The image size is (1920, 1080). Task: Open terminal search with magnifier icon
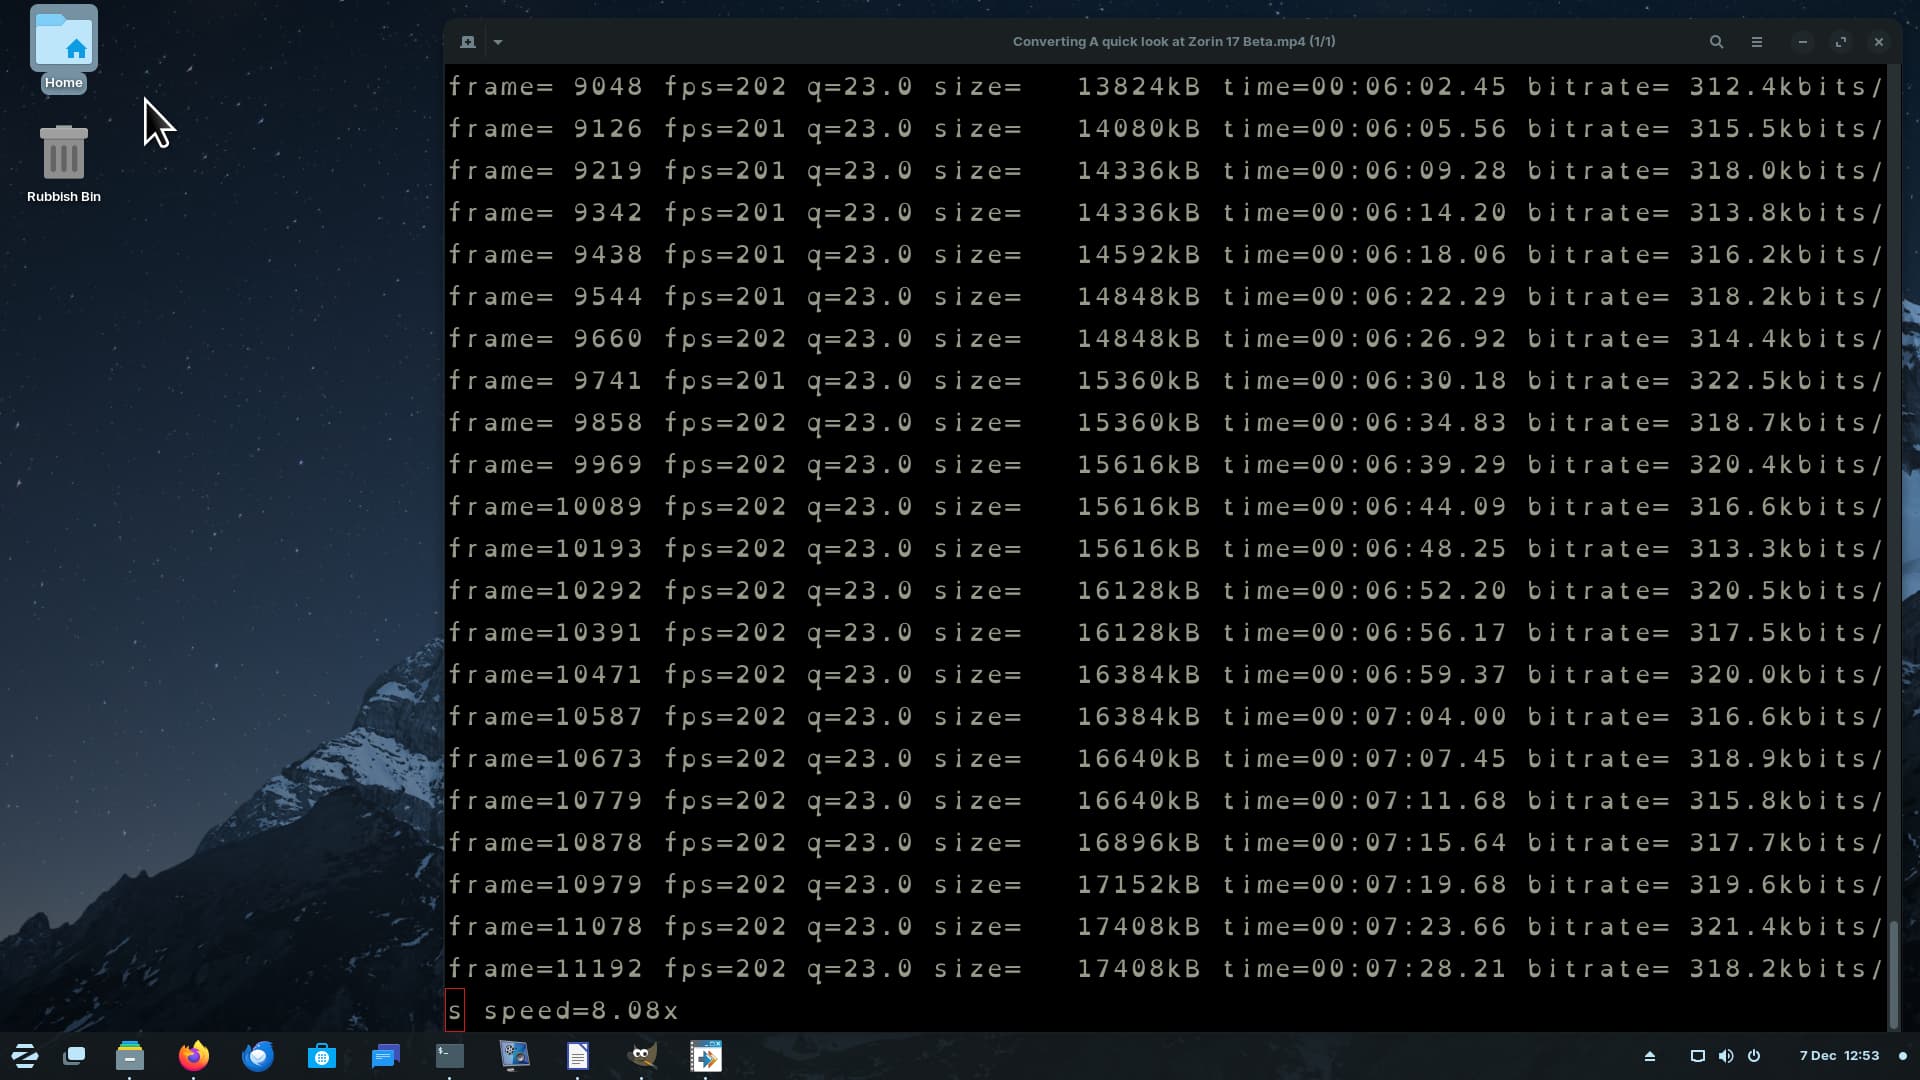(1716, 42)
